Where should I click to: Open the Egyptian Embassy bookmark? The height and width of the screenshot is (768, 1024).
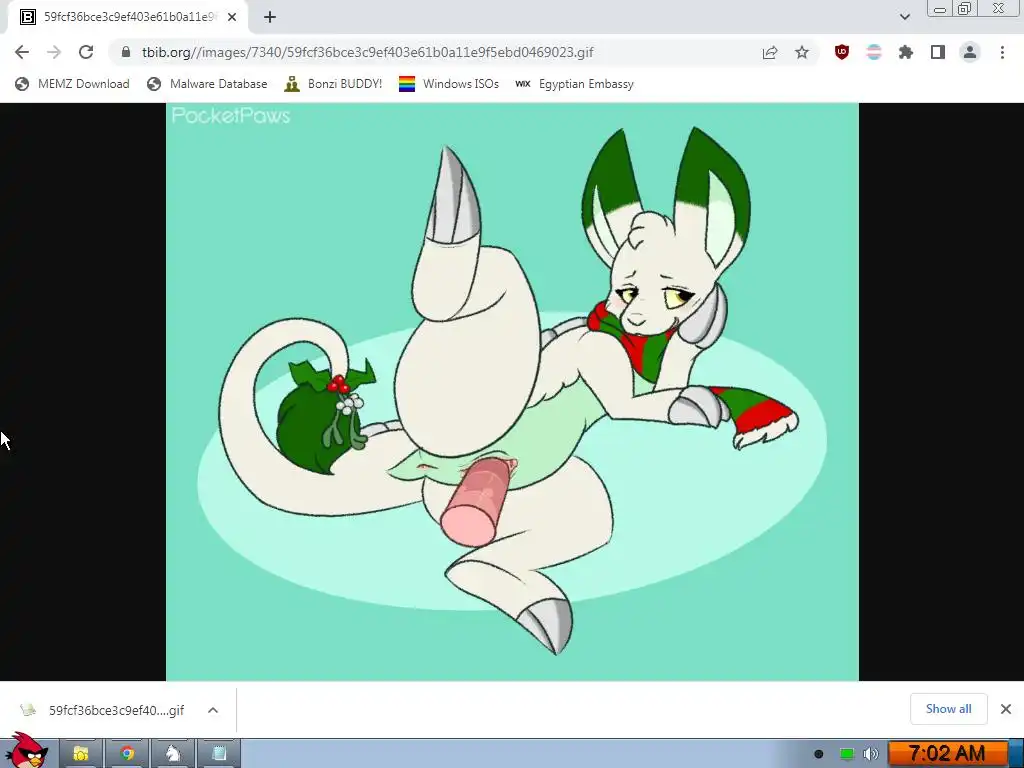click(x=574, y=84)
